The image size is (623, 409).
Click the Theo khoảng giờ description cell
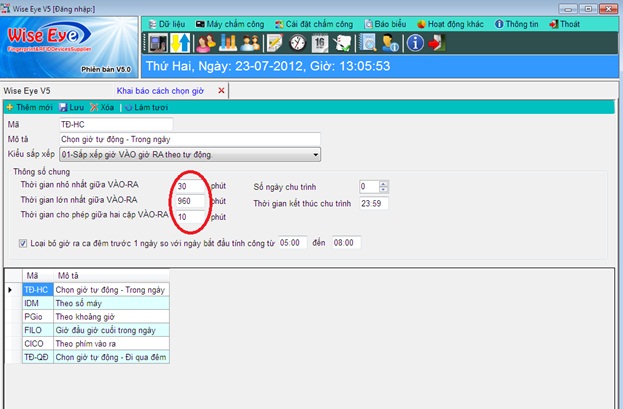[x=111, y=317]
